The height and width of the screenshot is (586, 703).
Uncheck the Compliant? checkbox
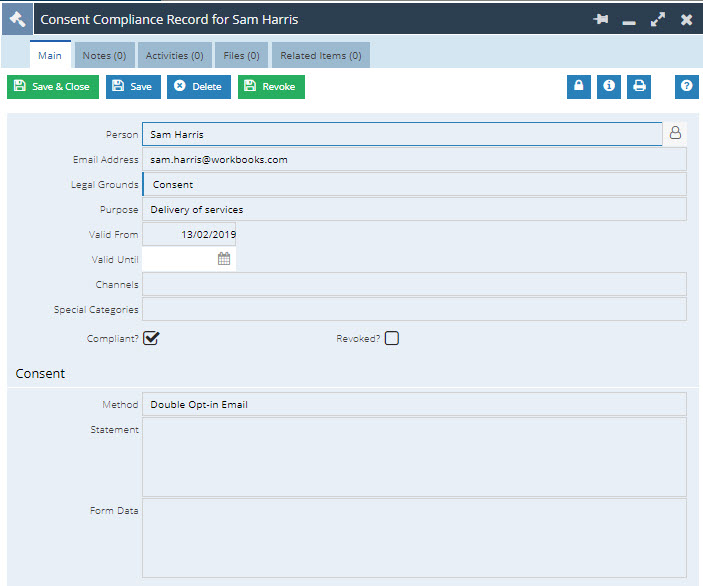tap(151, 338)
